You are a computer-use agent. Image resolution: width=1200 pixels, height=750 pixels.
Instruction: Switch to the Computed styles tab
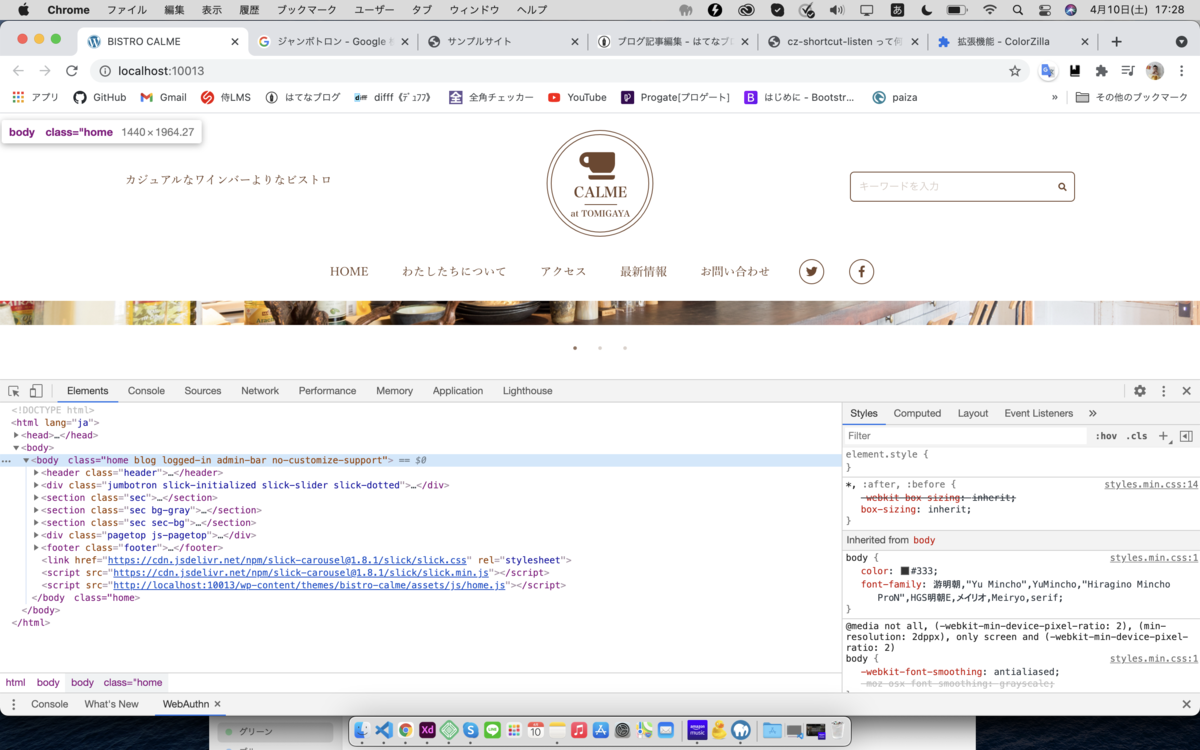tap(917, 413)
